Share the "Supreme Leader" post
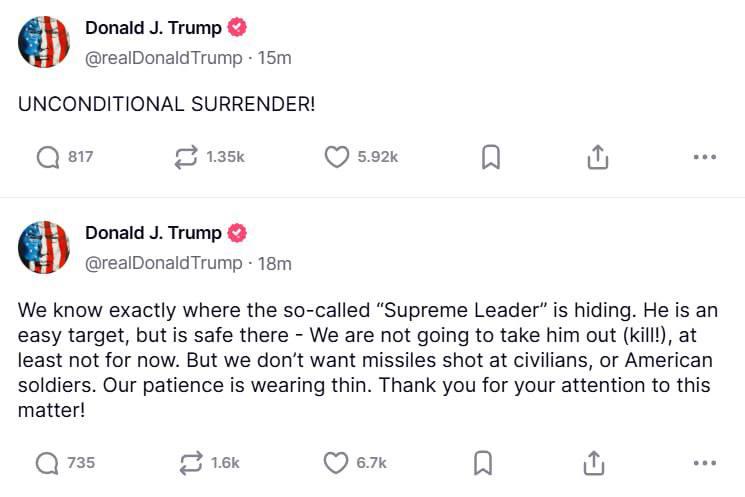The image size is (745, 497). pos(593,462)
